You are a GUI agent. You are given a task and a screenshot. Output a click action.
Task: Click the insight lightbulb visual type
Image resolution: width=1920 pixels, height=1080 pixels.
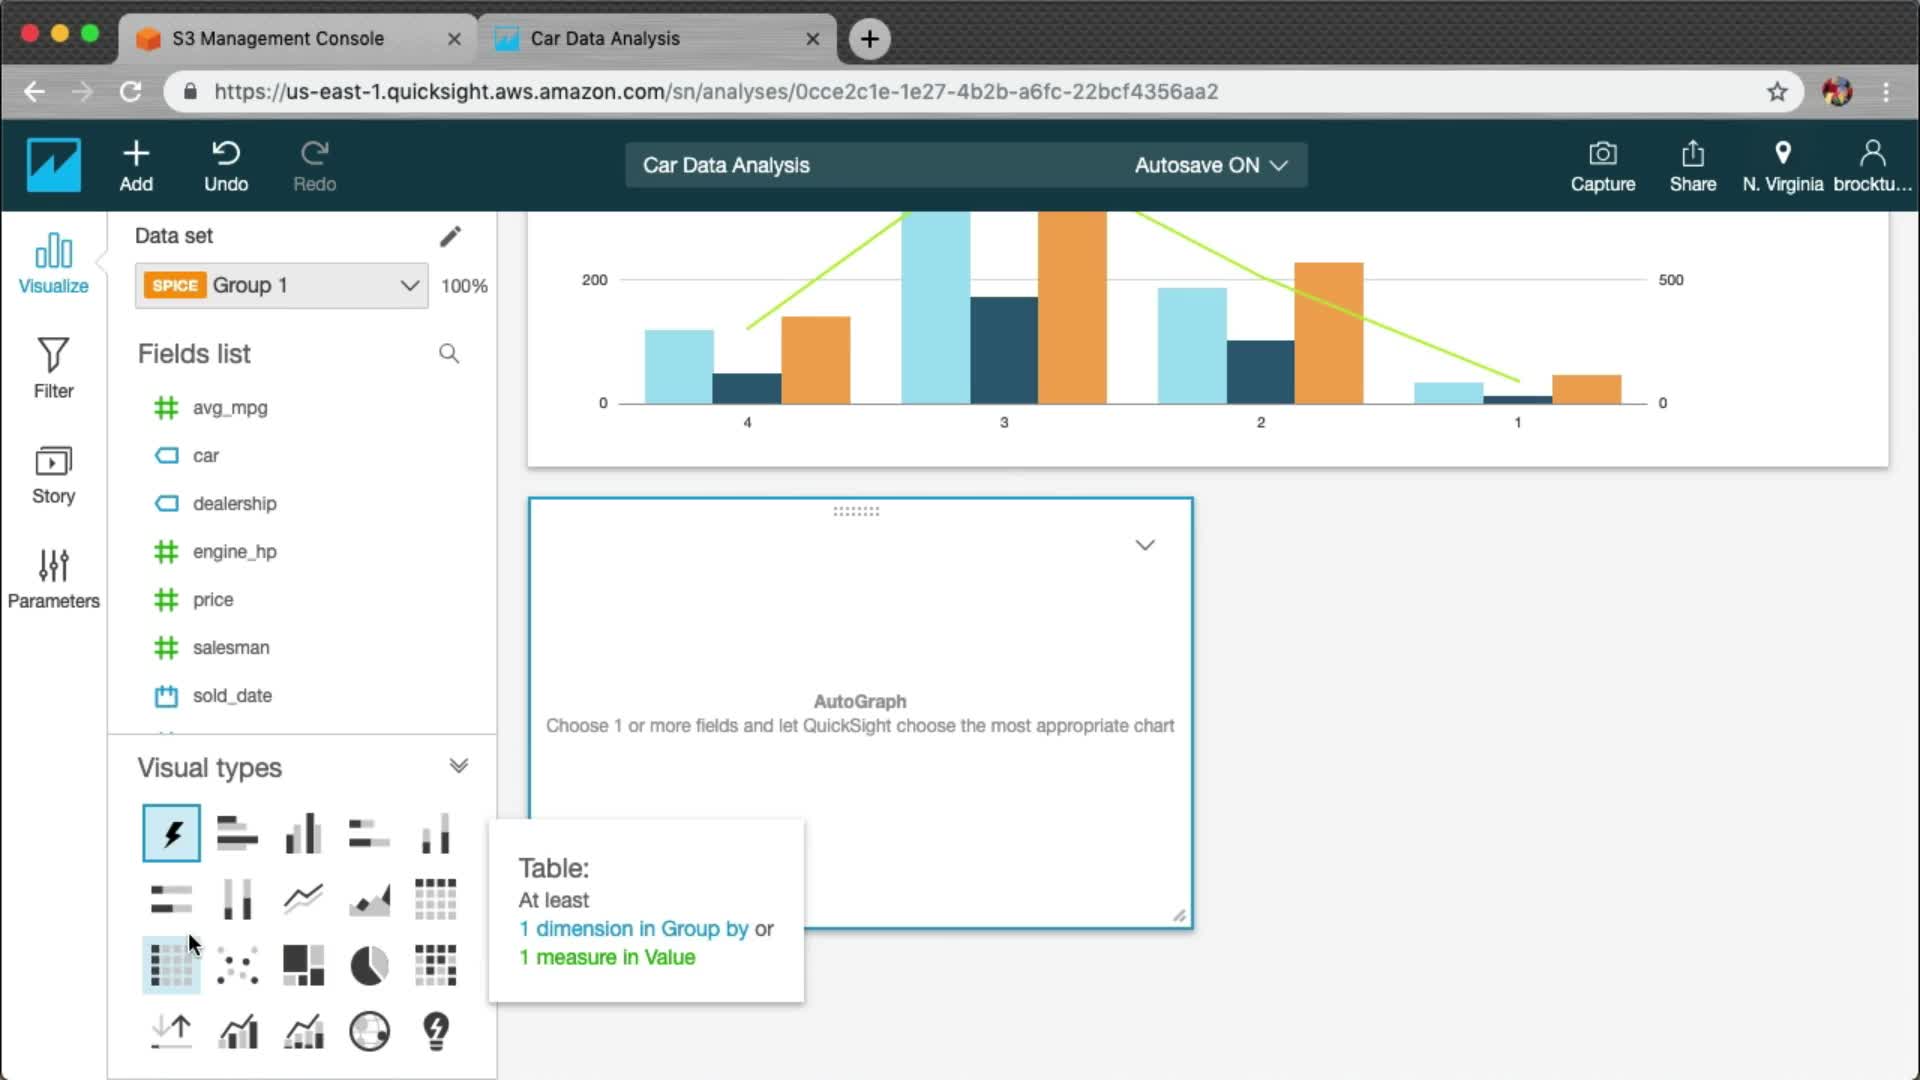[436, 1031]
